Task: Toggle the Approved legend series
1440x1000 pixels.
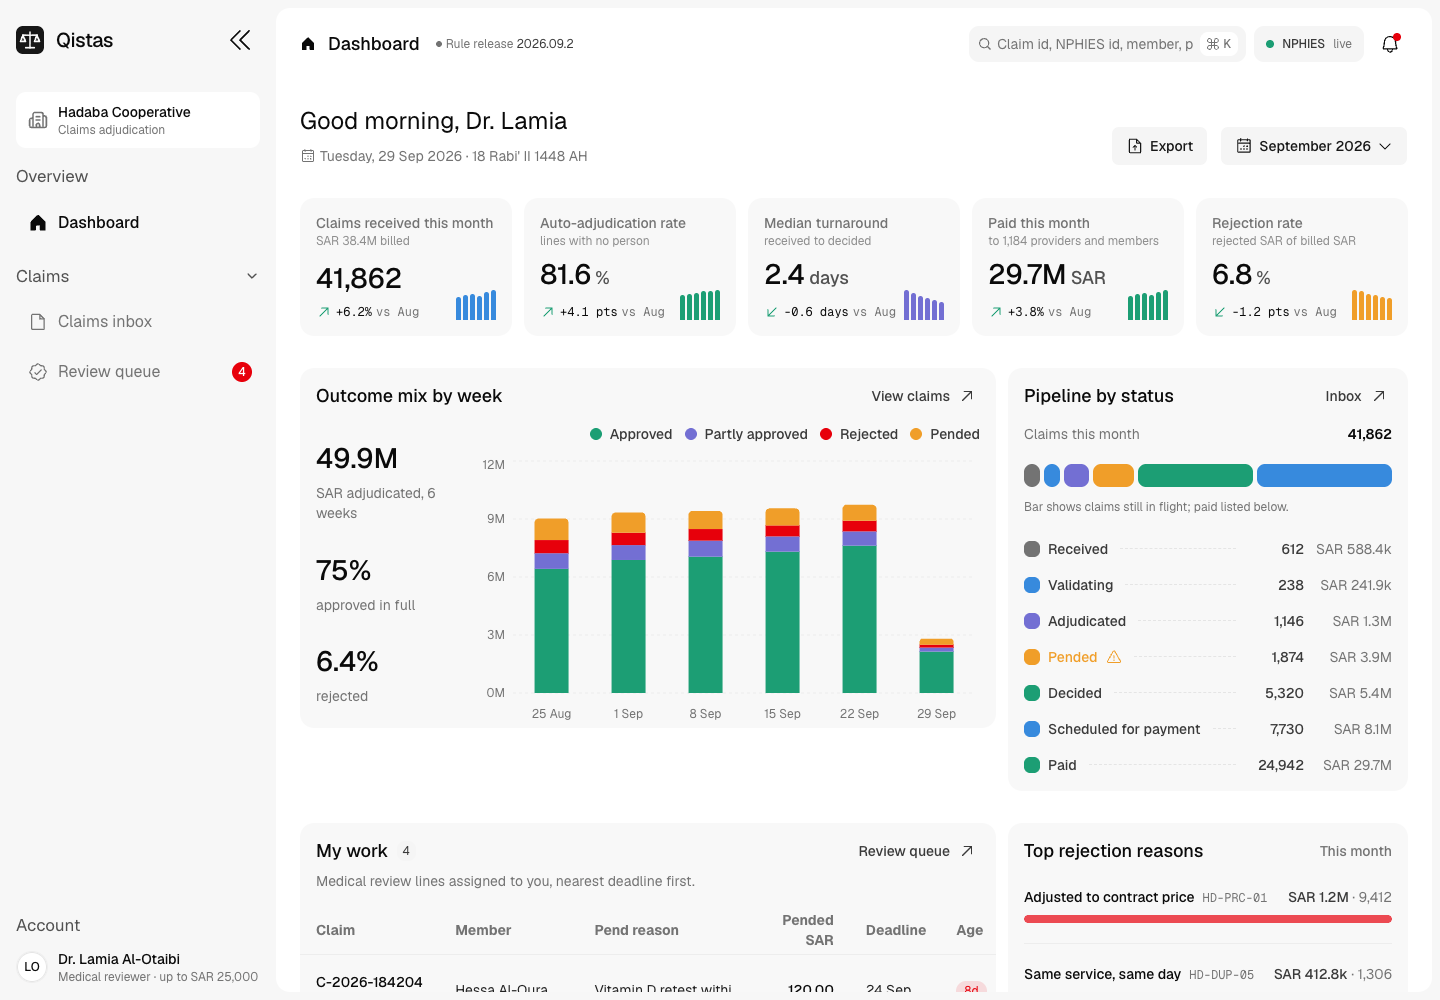Action: (x=631, y=434)
